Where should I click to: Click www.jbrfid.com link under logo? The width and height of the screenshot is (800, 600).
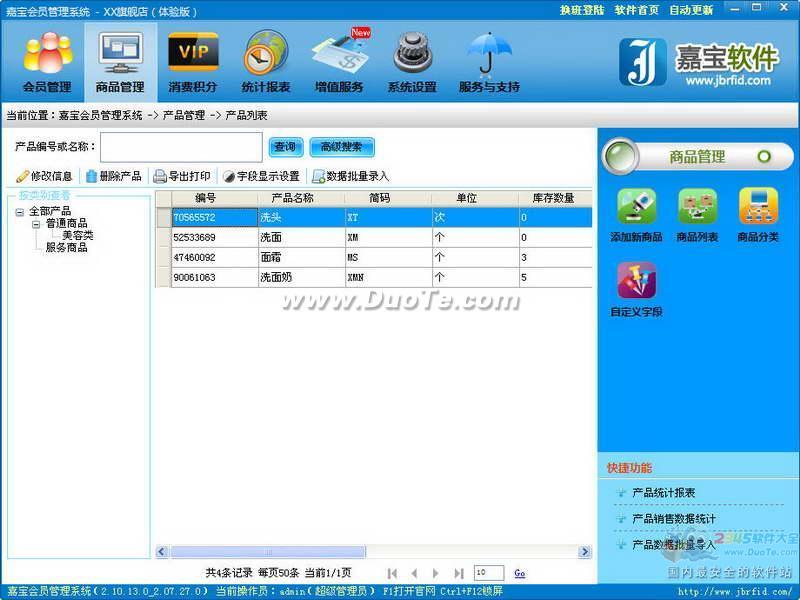tap(728, 81)
